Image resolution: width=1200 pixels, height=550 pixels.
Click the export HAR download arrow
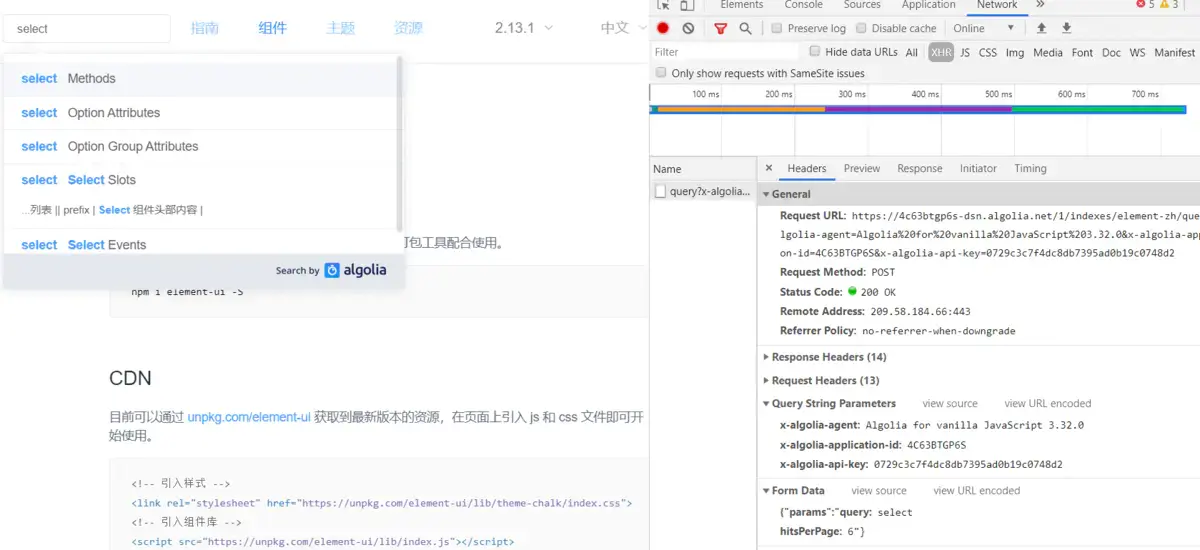coord(1066,28)
